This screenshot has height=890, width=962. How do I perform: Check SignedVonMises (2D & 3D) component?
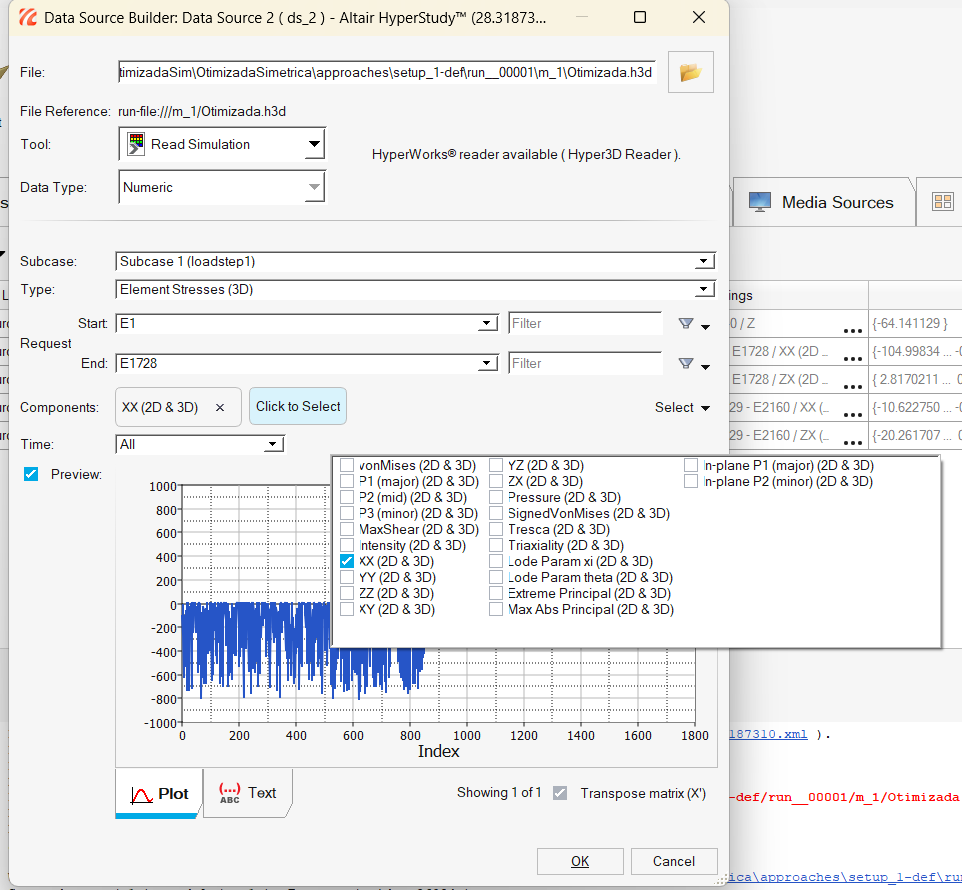[x=496, y=513]
